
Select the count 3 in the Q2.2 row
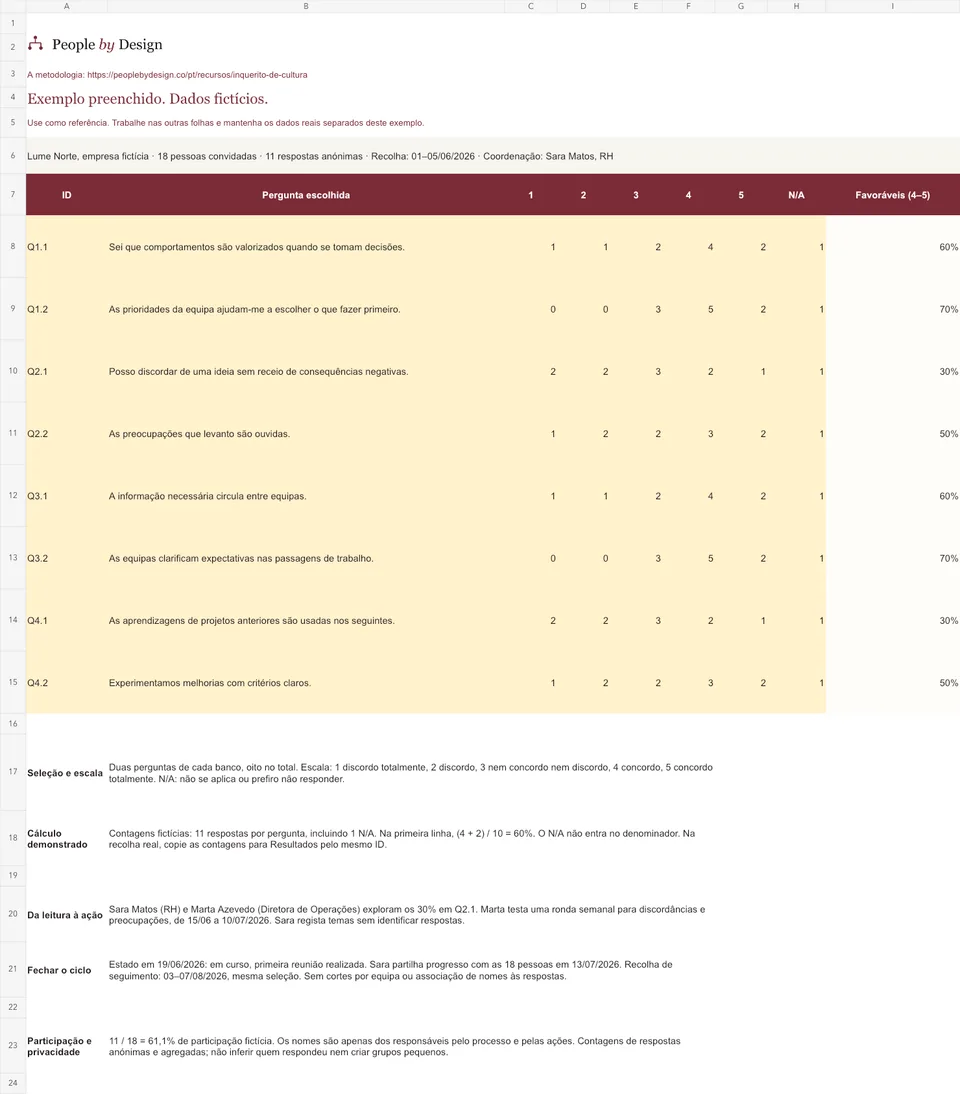710,434
